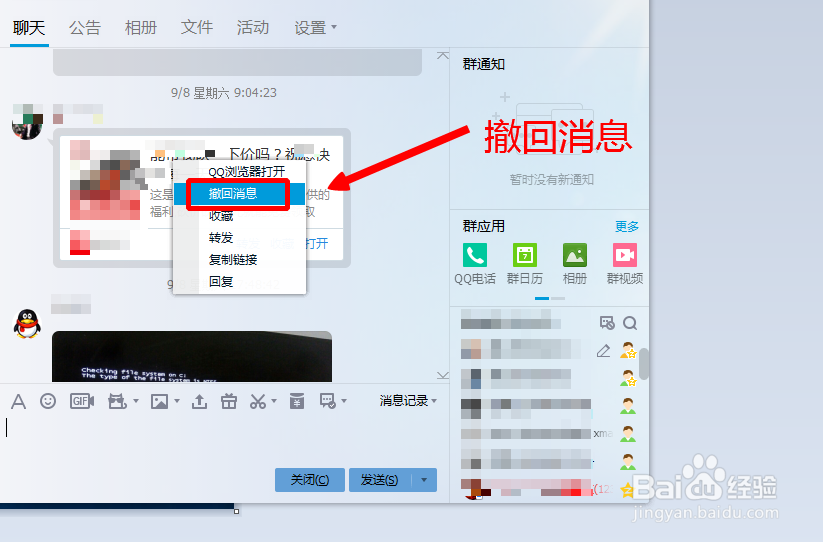Viewport: 823px width, 542px height.
Task: Choose 转发 from context menu
Action: 239,238
